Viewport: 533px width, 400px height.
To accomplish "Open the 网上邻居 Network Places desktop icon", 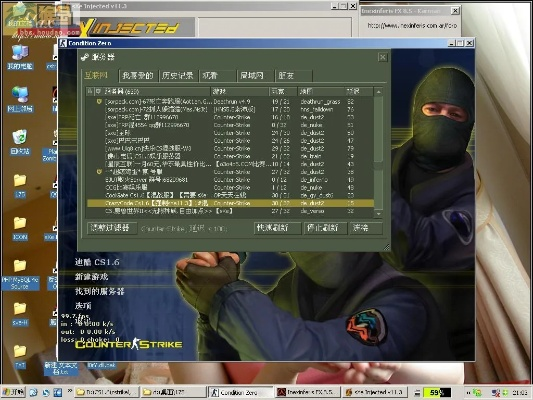I will click(20, 99).
